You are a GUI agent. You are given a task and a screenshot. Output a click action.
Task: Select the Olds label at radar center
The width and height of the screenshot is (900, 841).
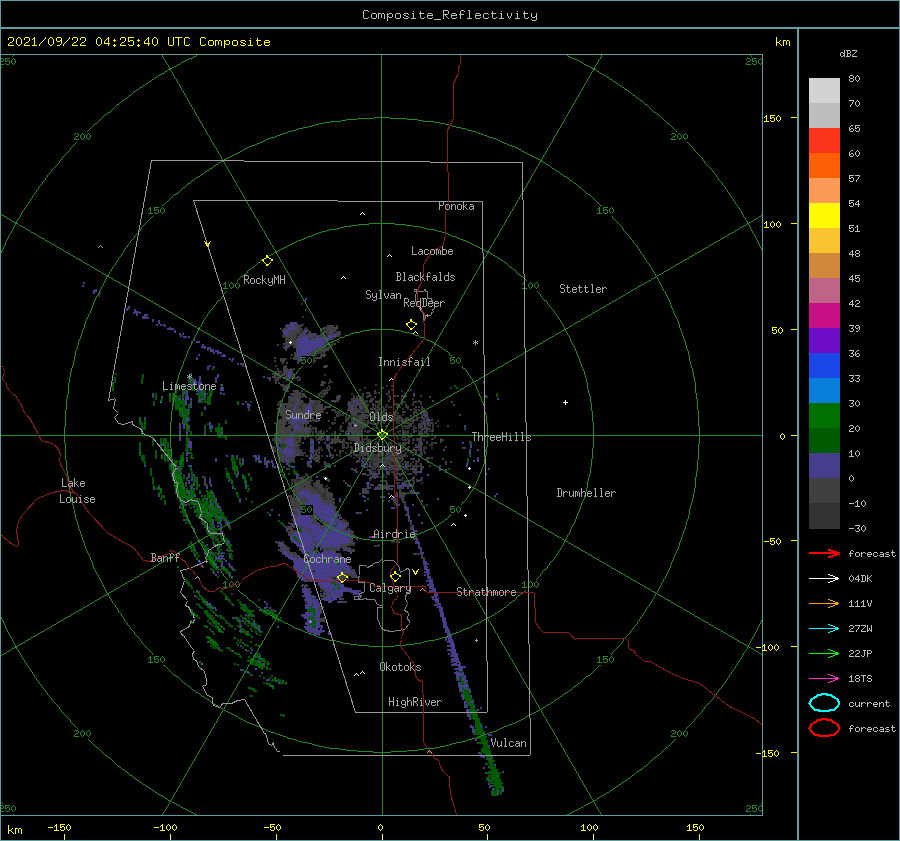coord(381,417)
